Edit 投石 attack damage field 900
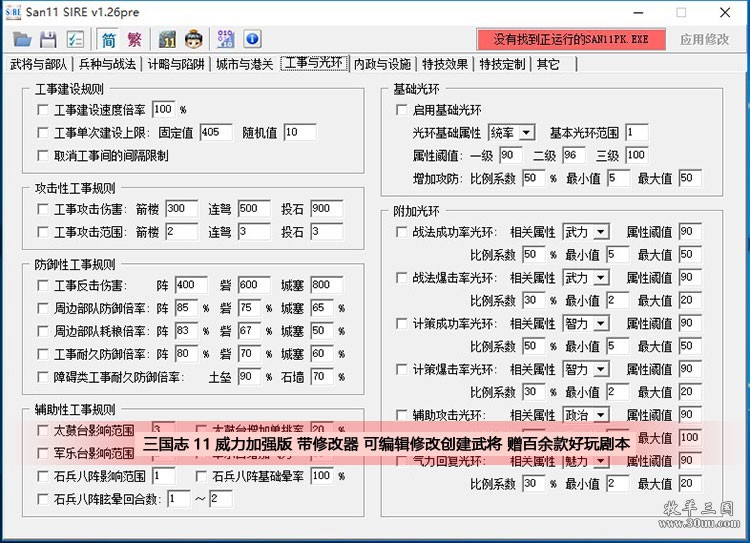The image size is (750, 543). click(327, 209)
